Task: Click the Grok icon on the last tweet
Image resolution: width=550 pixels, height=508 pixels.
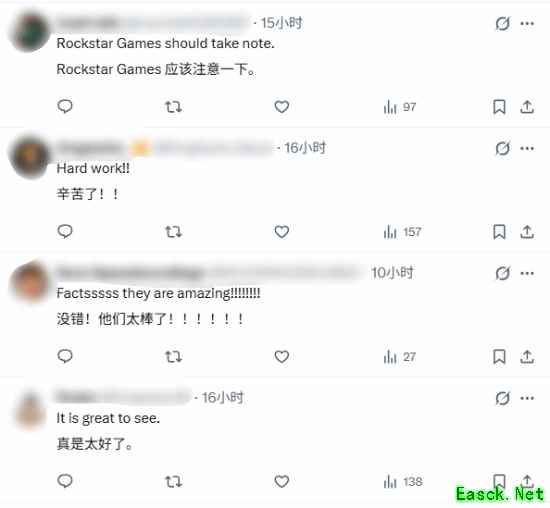Action: coord(502,398)
